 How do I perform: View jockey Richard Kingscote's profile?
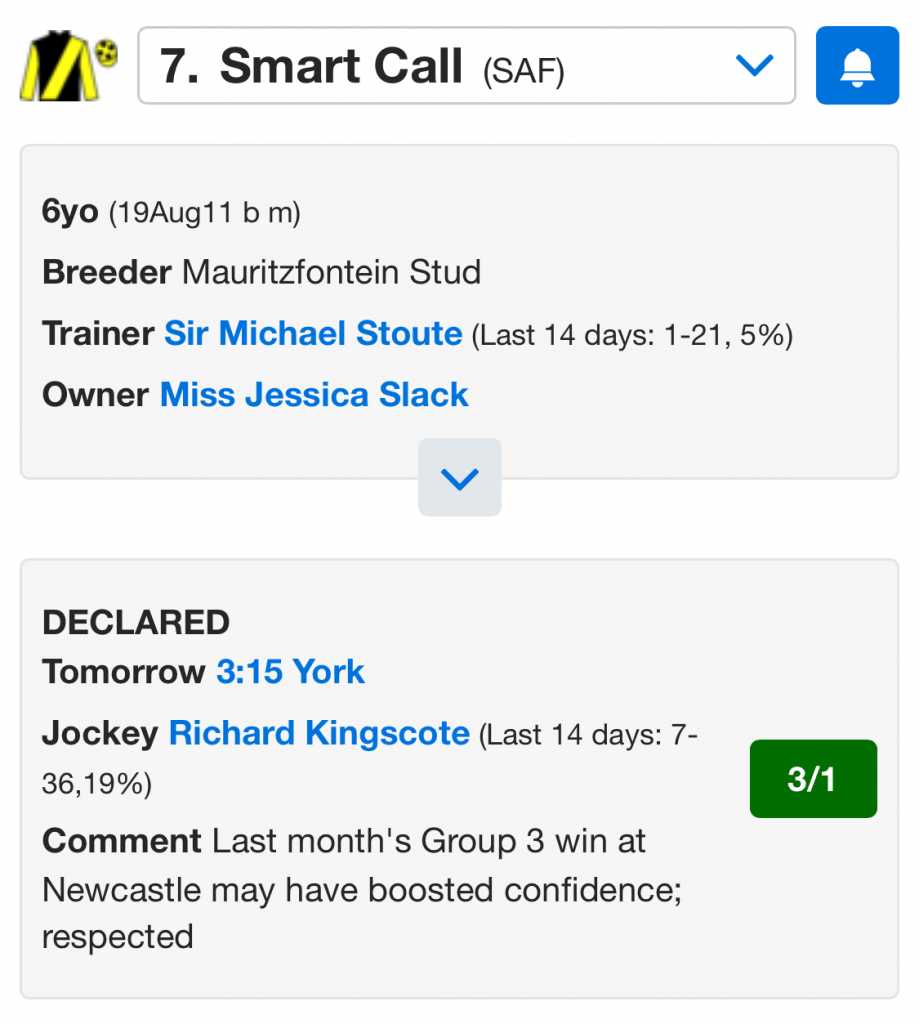(x=319, y=733)
